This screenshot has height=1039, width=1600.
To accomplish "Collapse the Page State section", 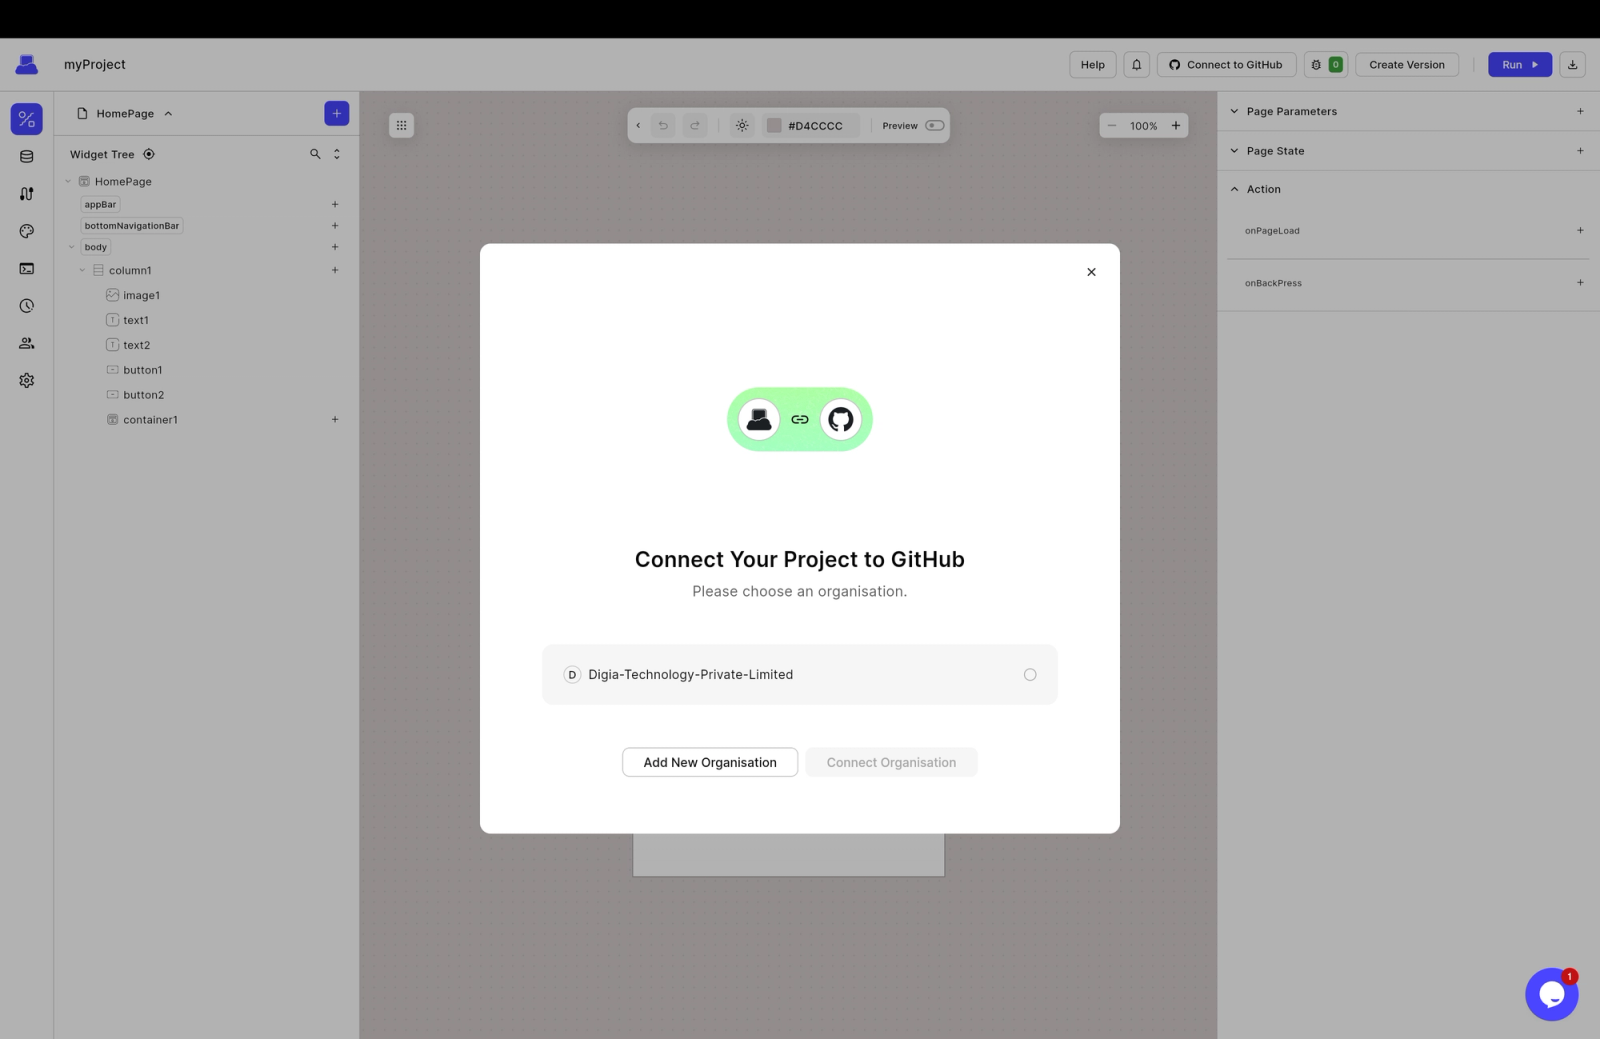I will (x=1234, y=151).
